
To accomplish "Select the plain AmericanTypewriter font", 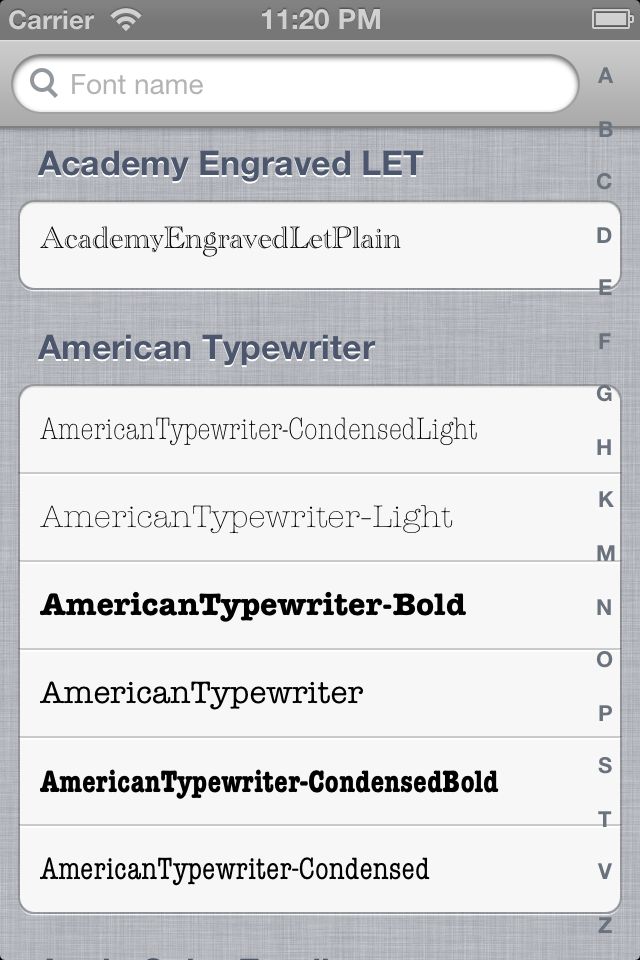I will point(320,693).
